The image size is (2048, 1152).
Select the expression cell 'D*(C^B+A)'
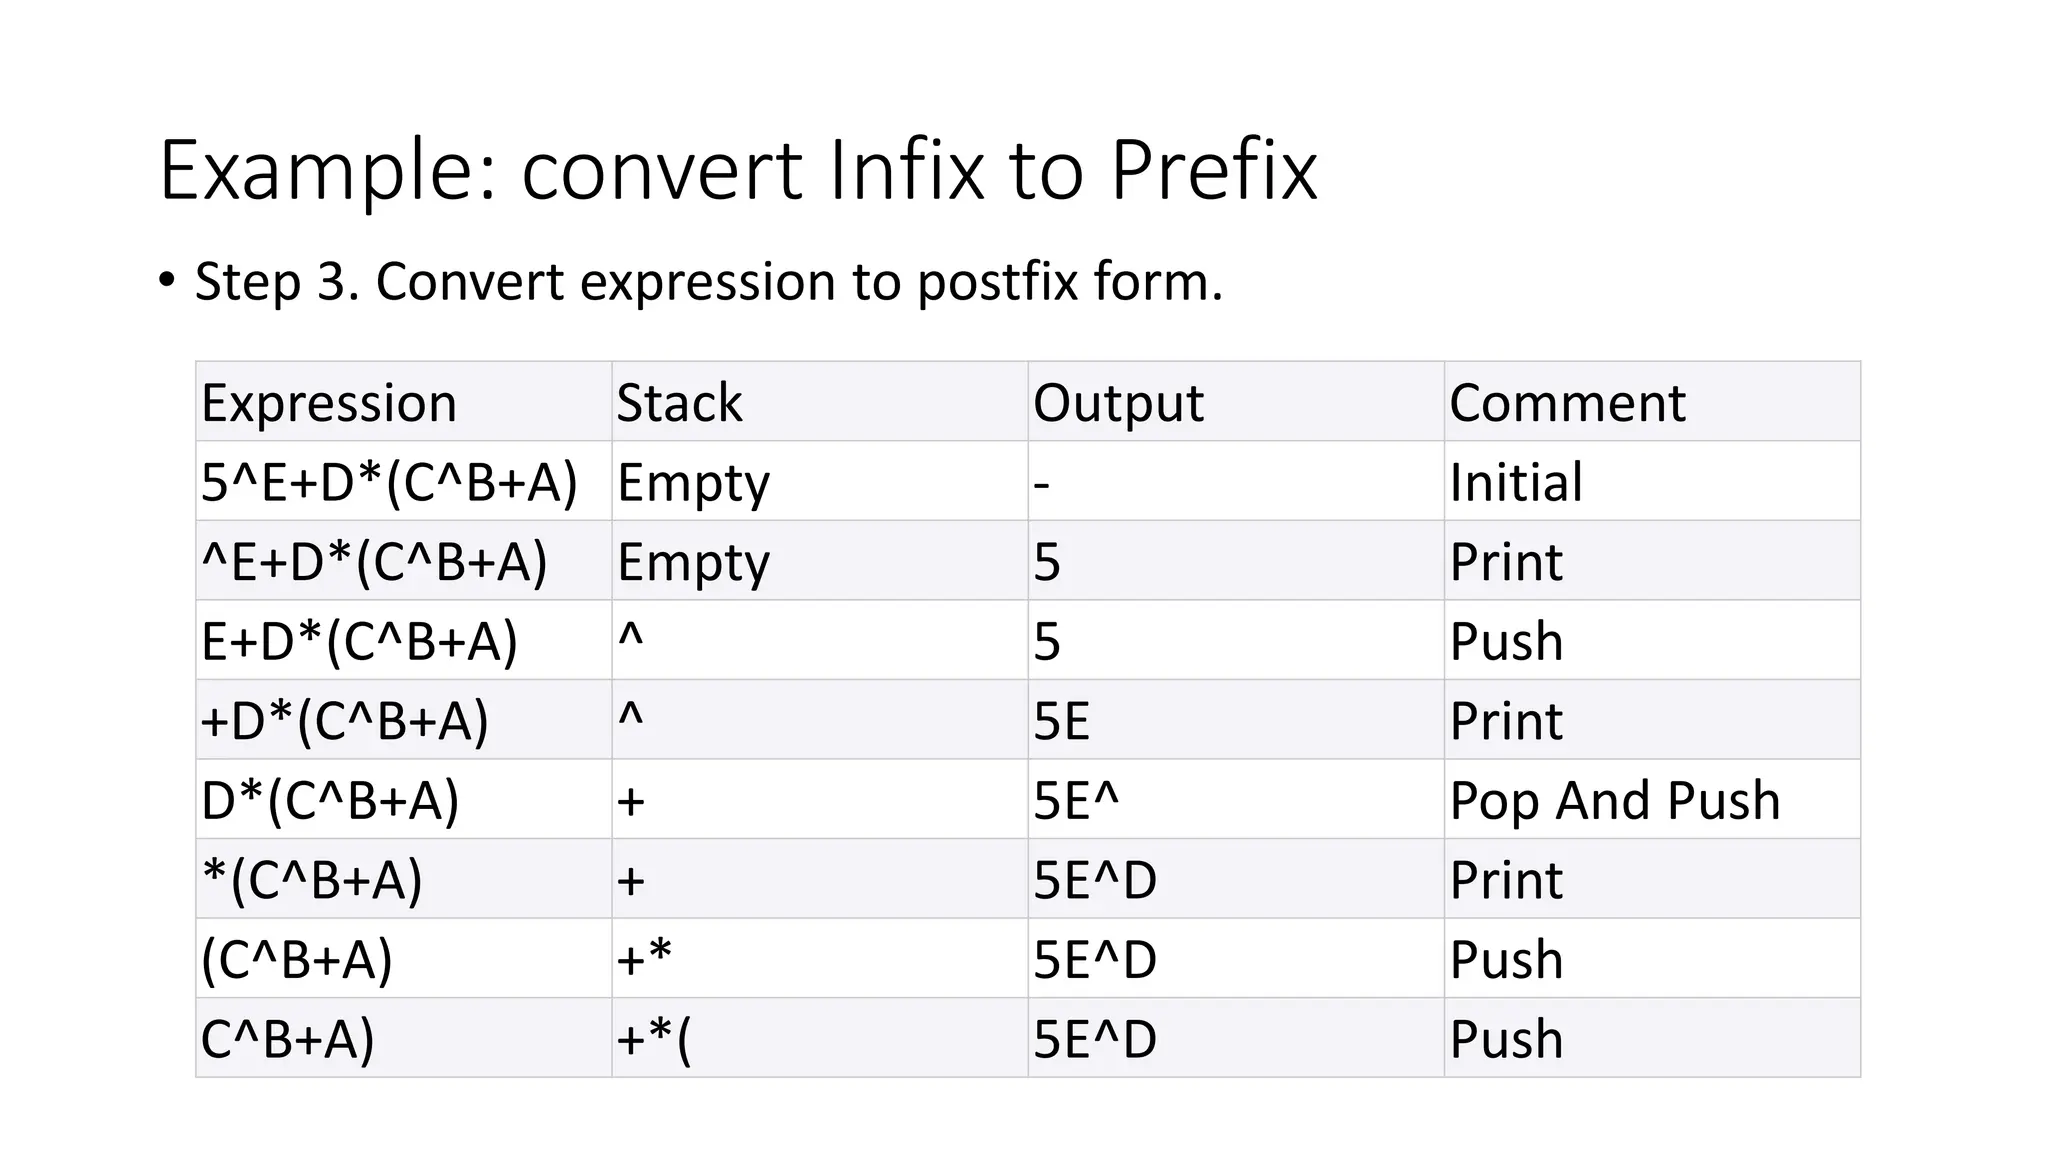404,799
